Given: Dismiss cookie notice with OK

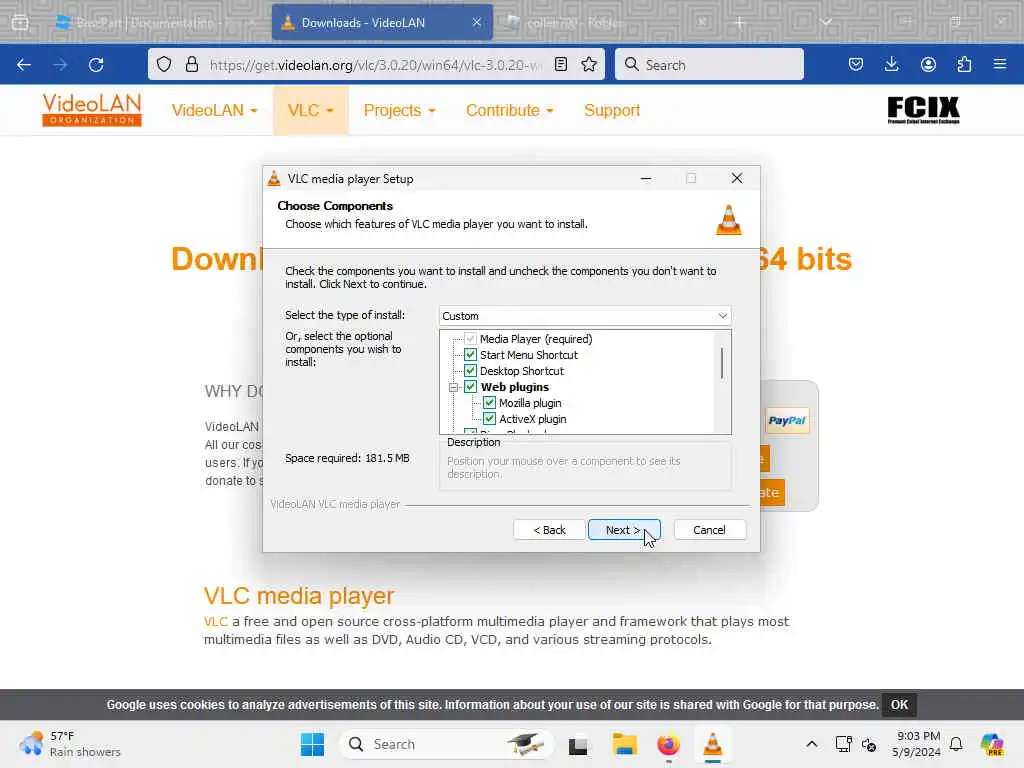Looking at the screenshot, I should (x=899, y=705).
